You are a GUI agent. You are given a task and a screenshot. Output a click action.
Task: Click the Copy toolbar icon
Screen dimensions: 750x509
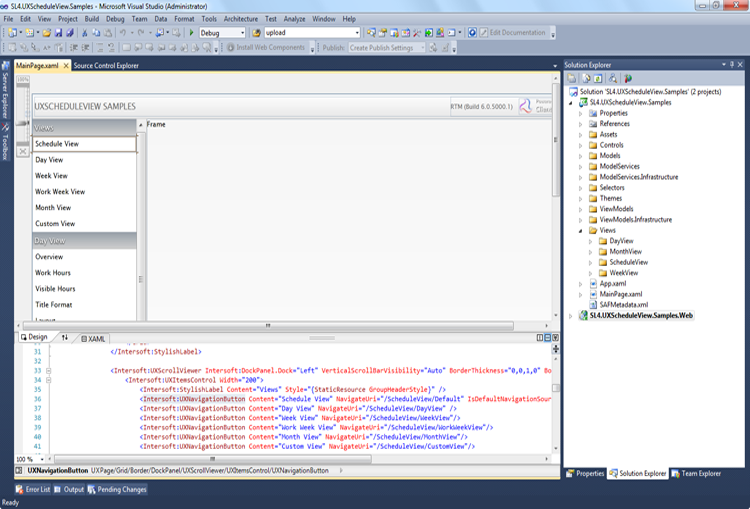[96, 33]
